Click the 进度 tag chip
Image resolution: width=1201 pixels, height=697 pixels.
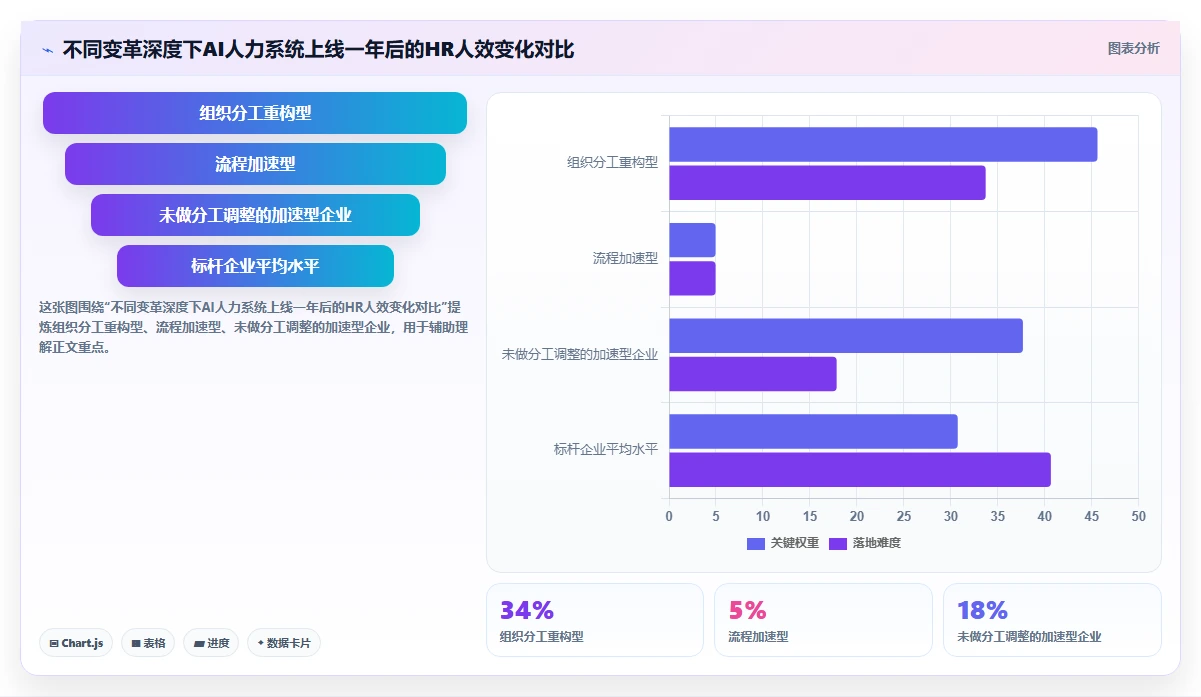pyautogui.click(x=211, y=643)
